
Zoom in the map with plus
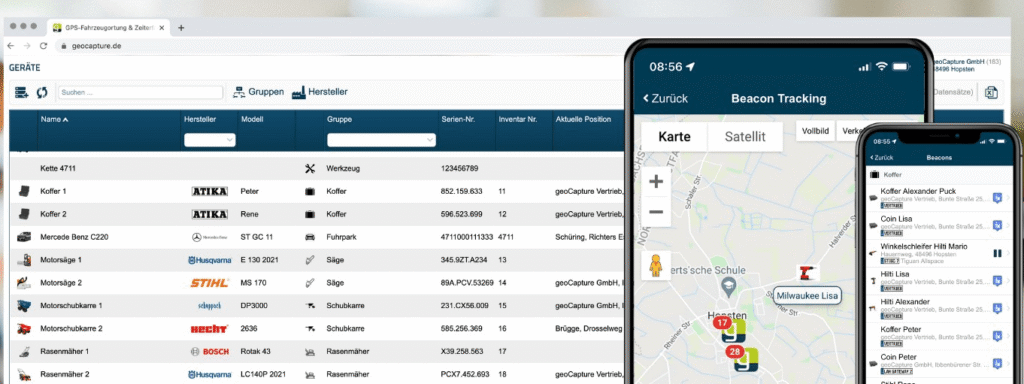click(656, 182)
